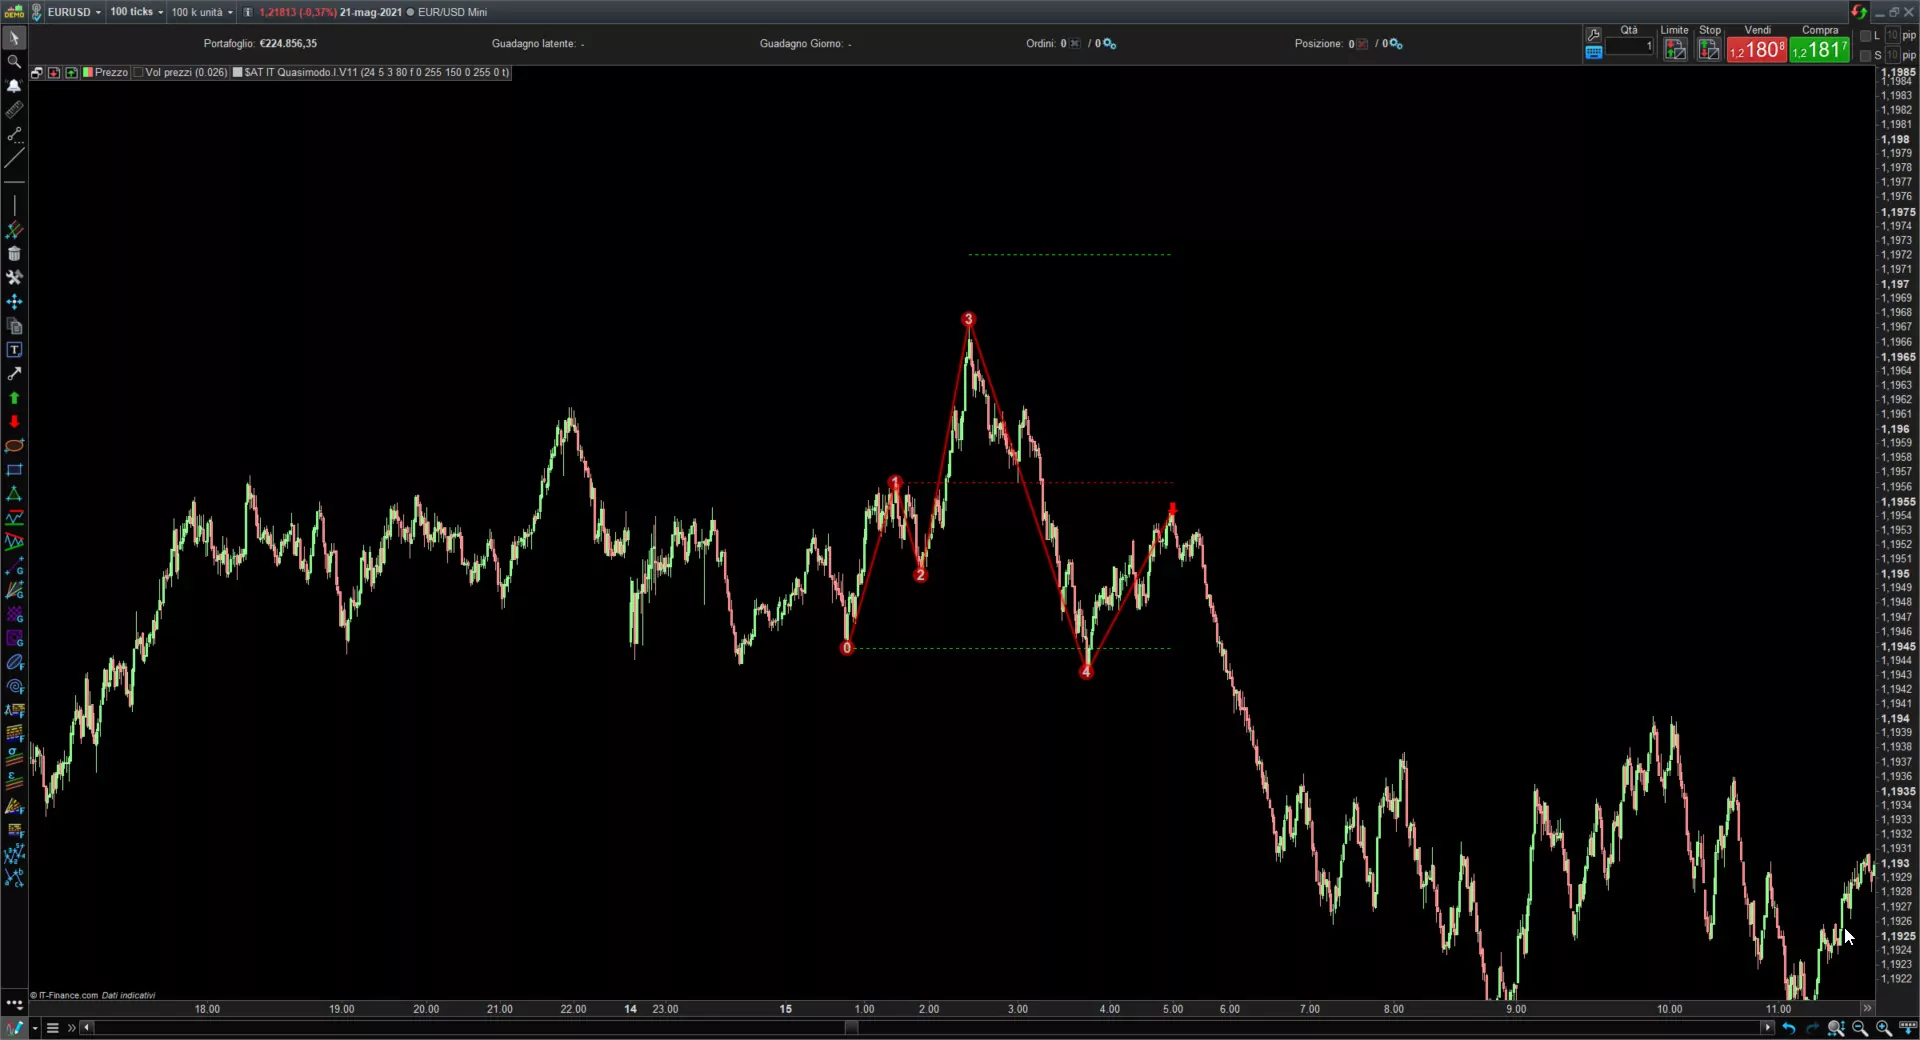Click the 21-mag-2021 date text
The width and height of the screenshot is (1920, 1040).
tap(370, 12)
